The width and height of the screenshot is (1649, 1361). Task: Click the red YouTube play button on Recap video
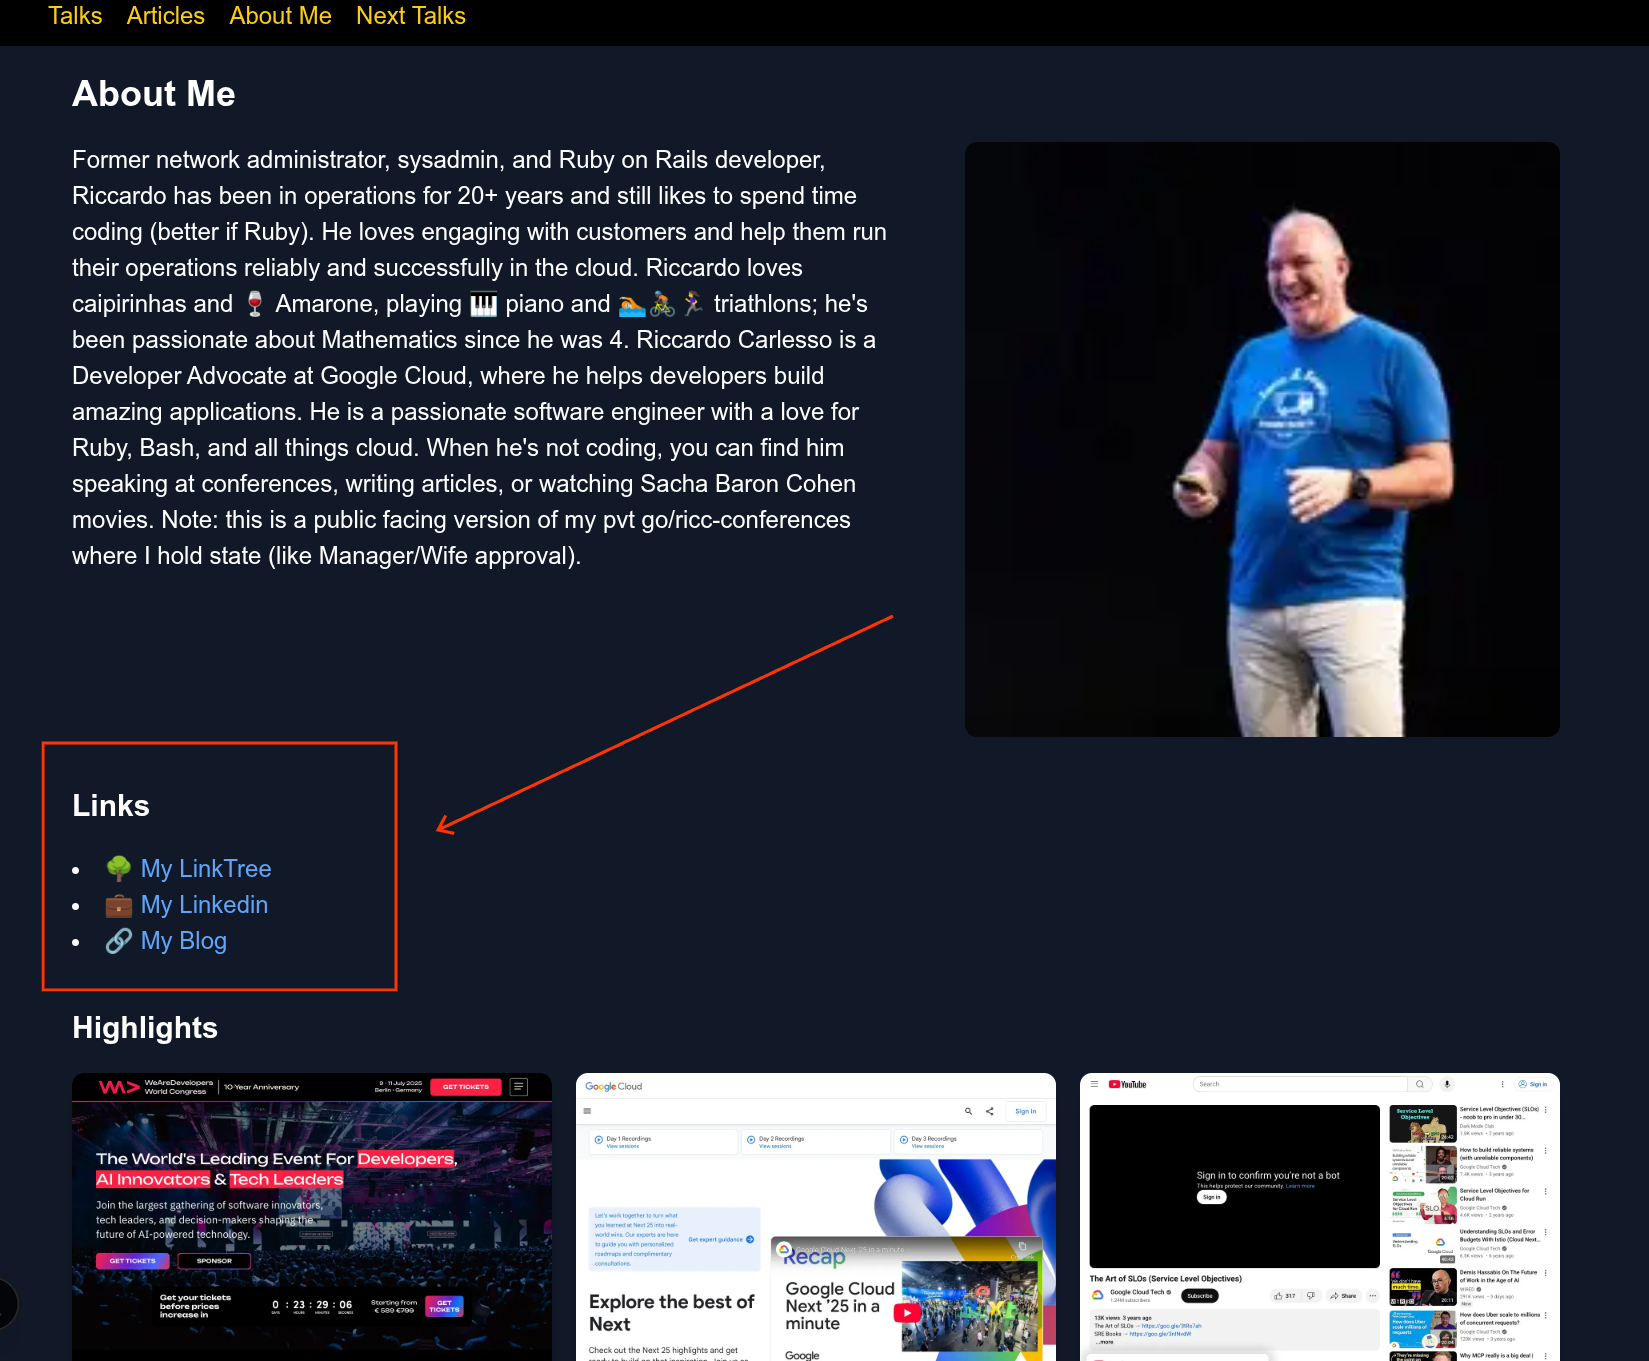click(907, 1313)
